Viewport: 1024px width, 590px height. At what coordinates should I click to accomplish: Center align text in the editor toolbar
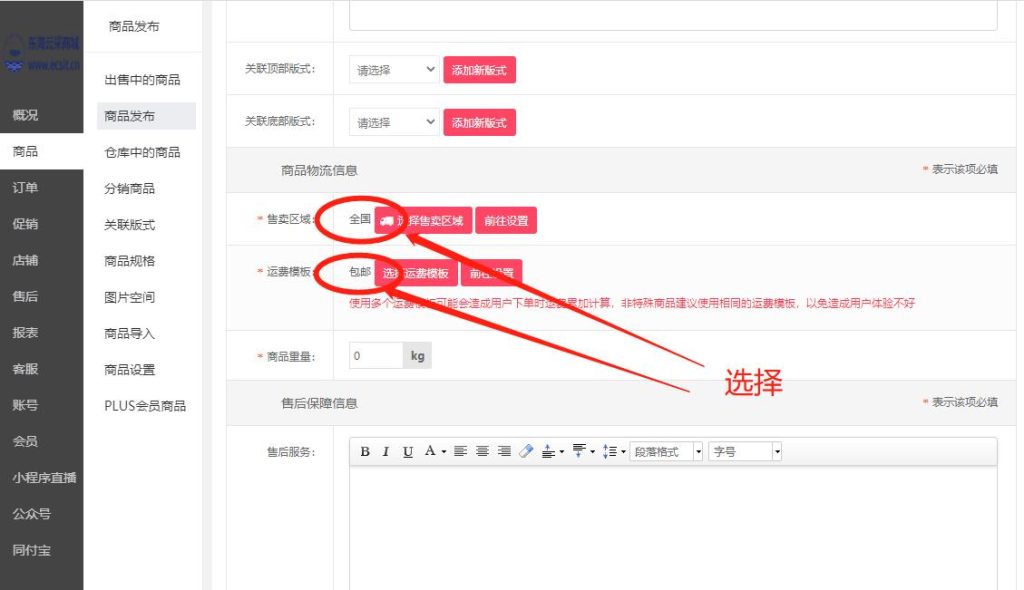click(482, 450)
